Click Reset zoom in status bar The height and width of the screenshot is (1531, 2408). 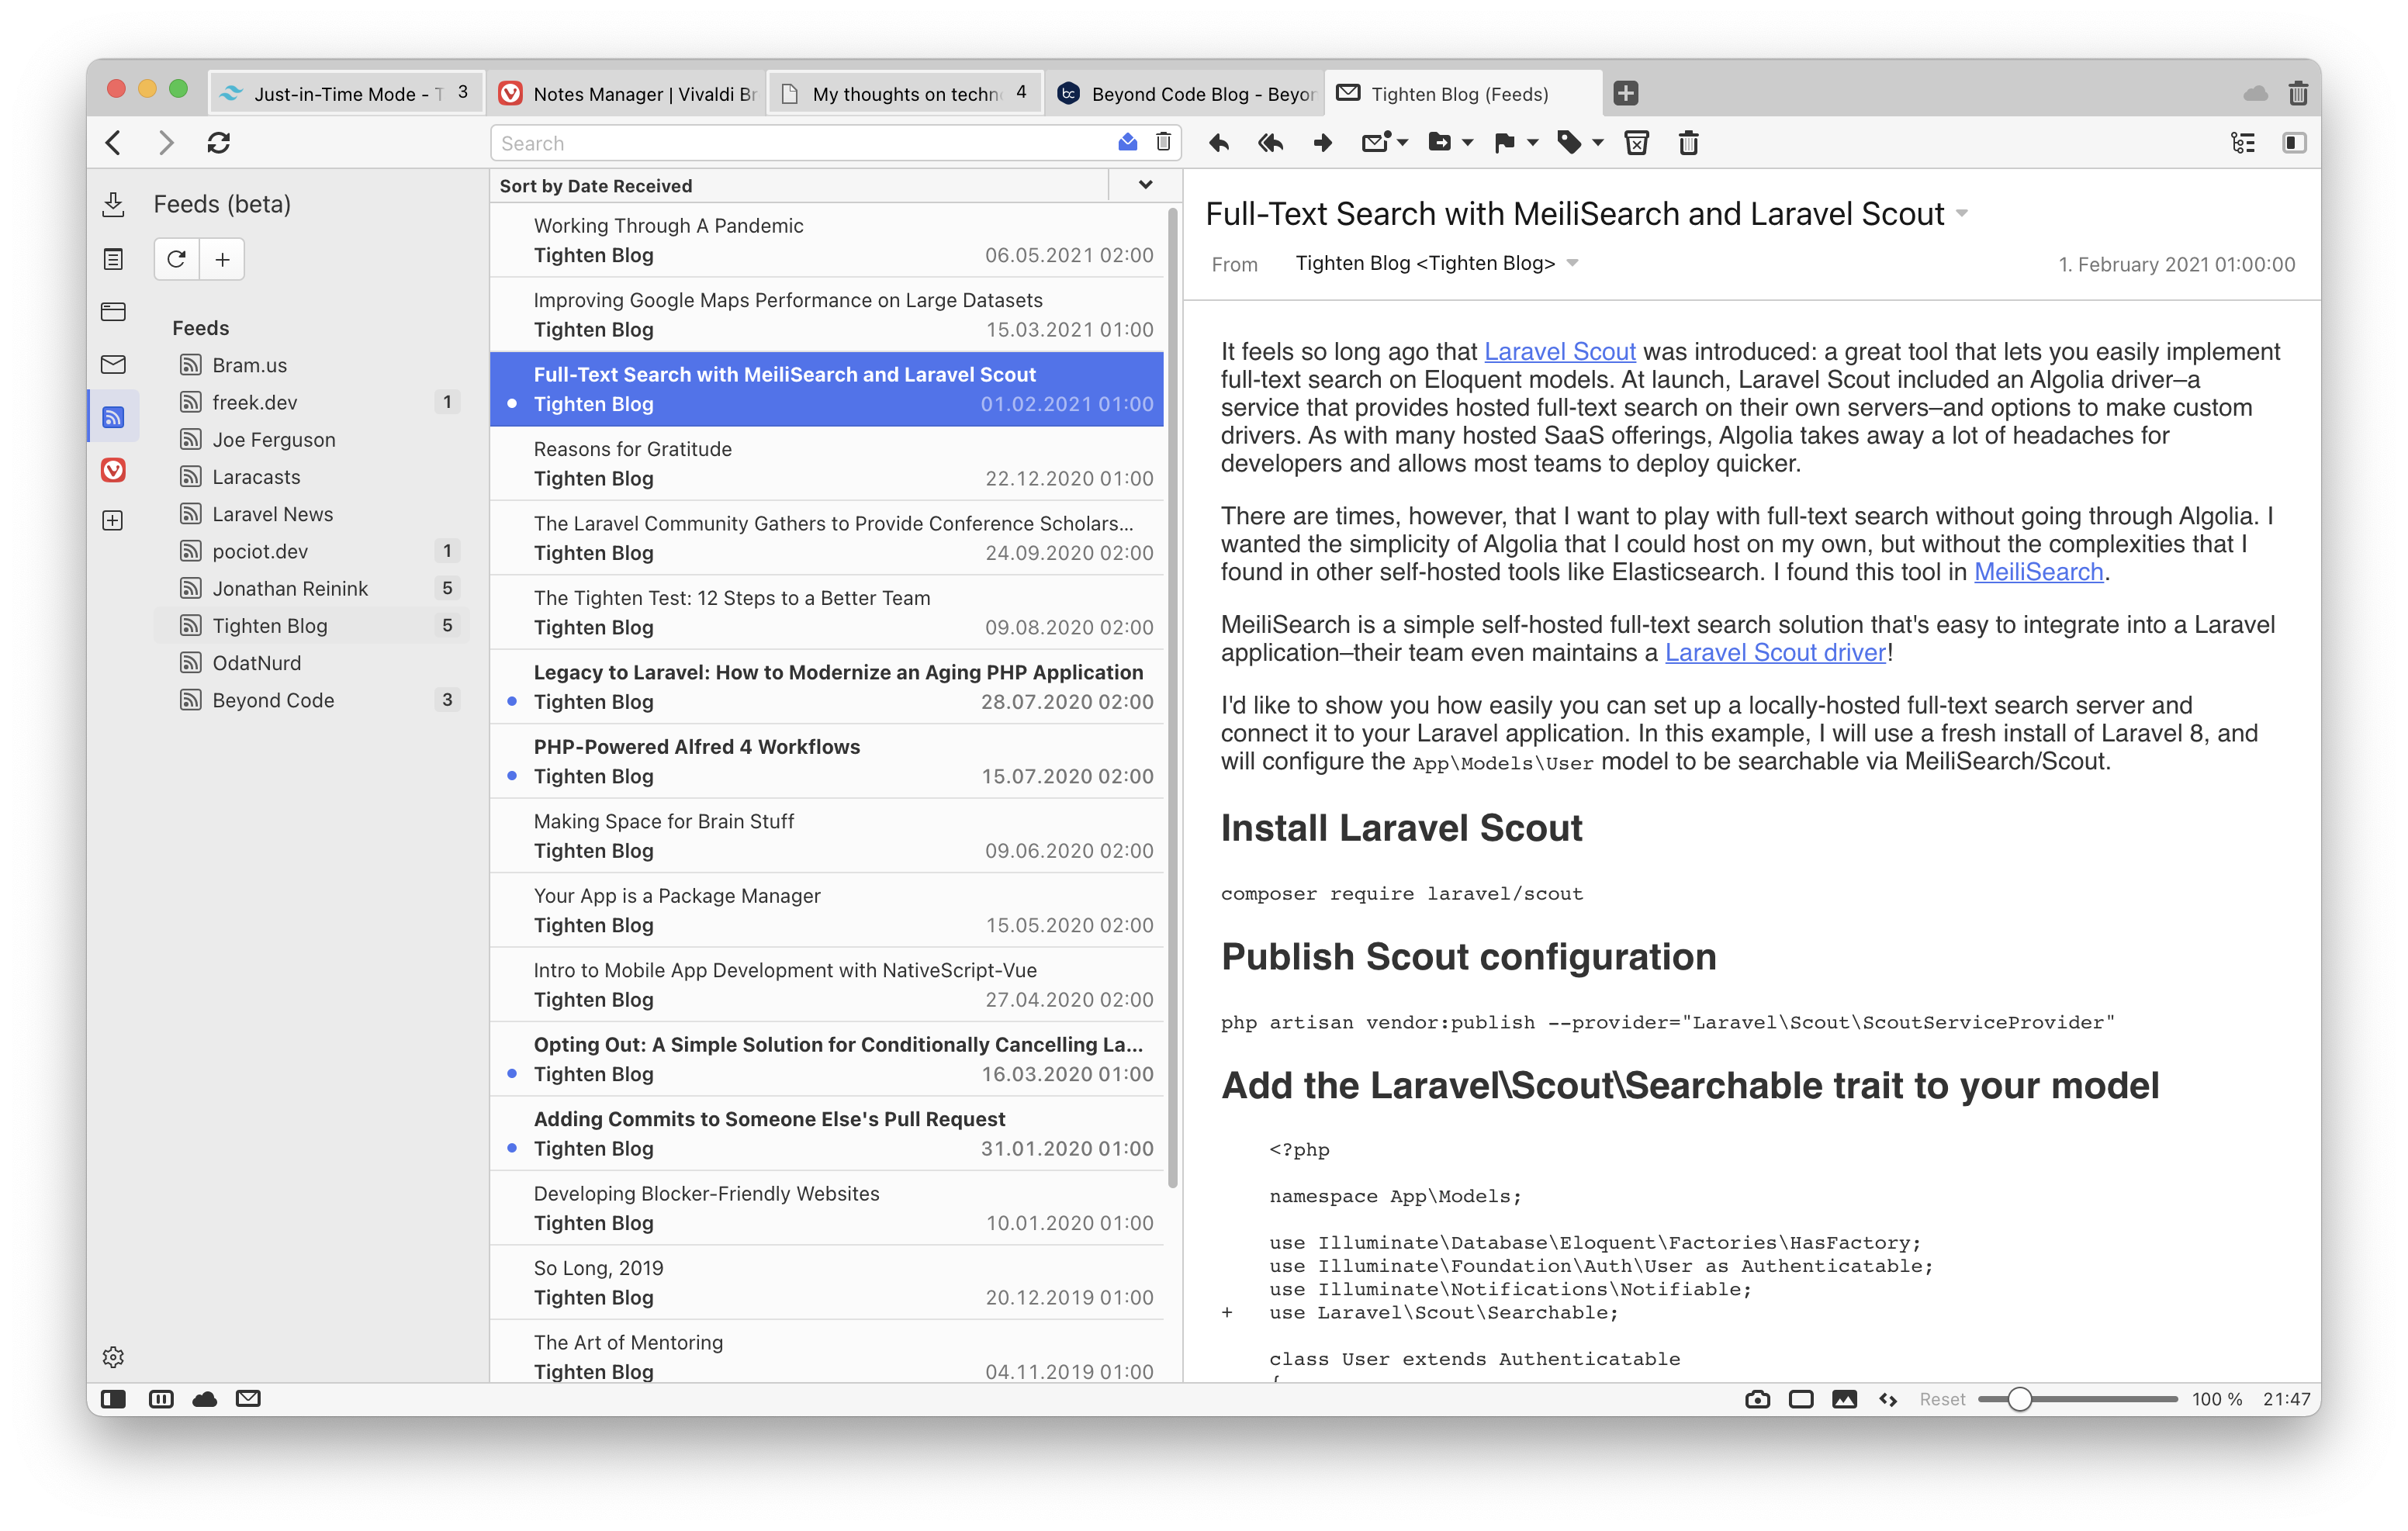(x=1942, y=1399)
